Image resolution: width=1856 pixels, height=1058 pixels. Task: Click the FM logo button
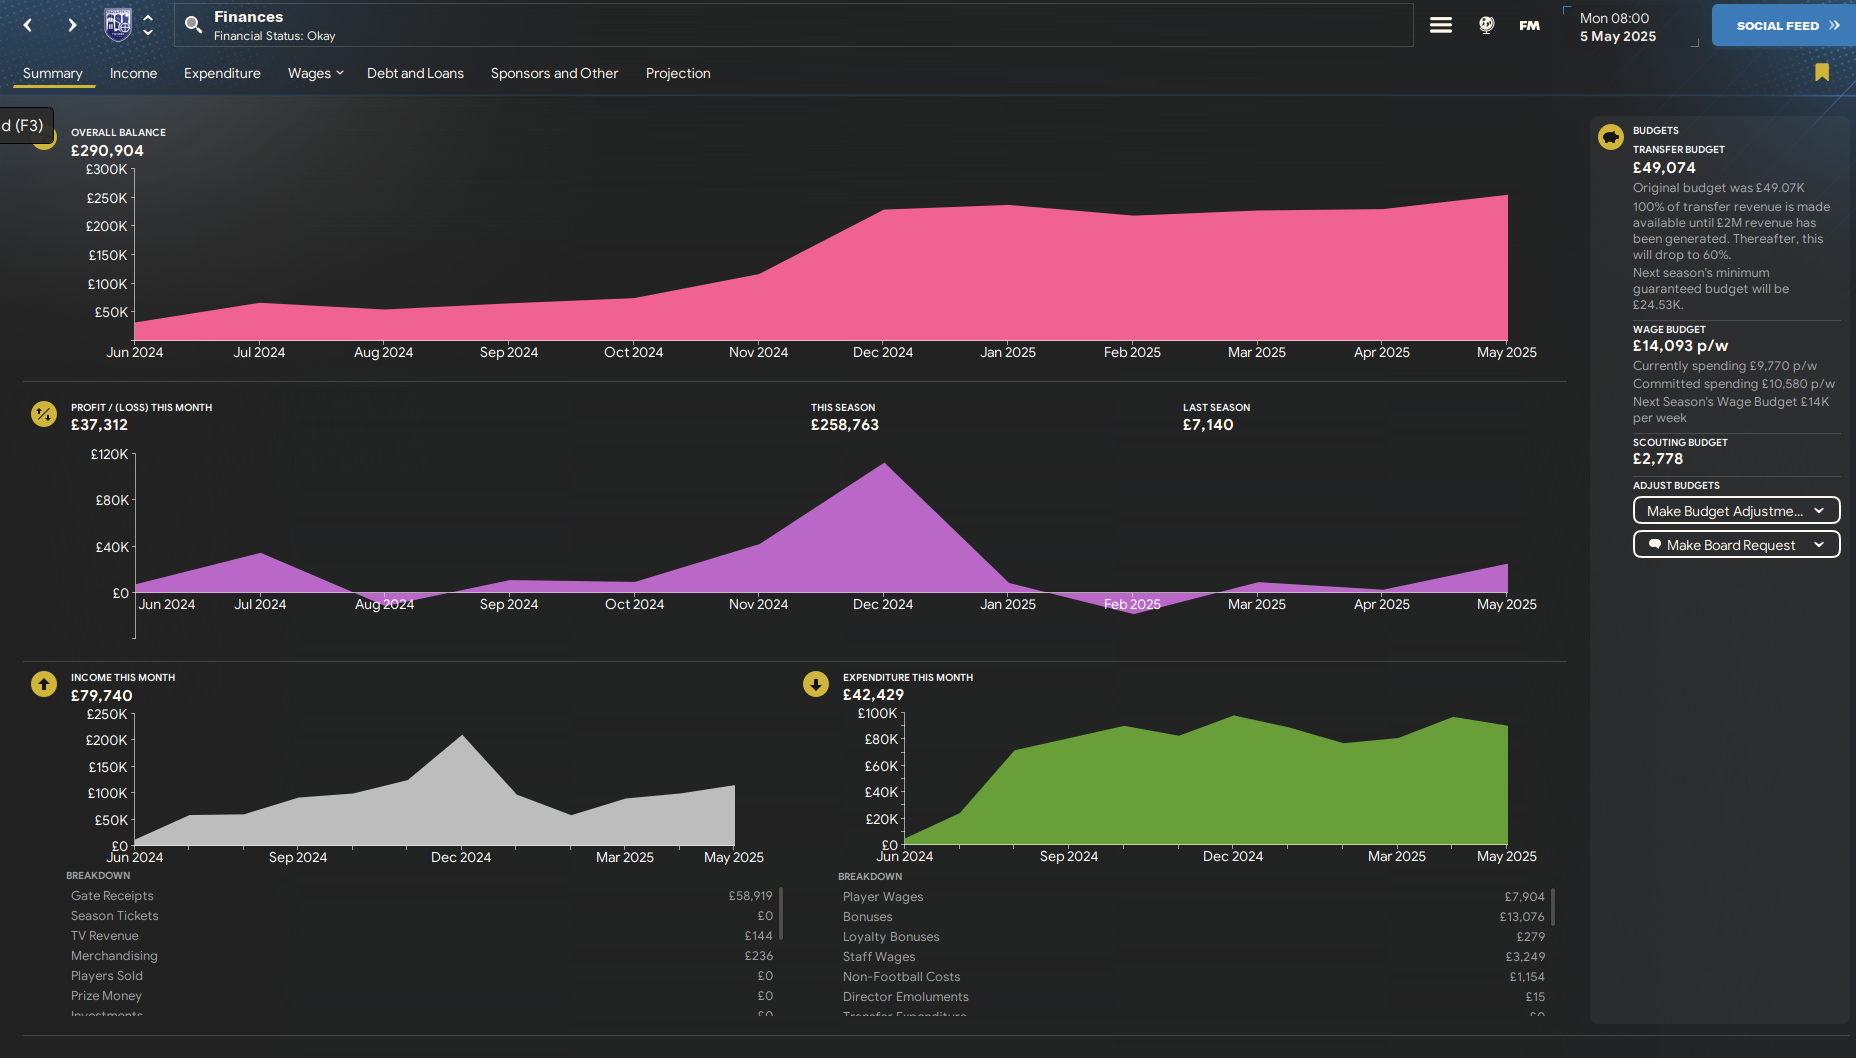(x=1529, y=26)
